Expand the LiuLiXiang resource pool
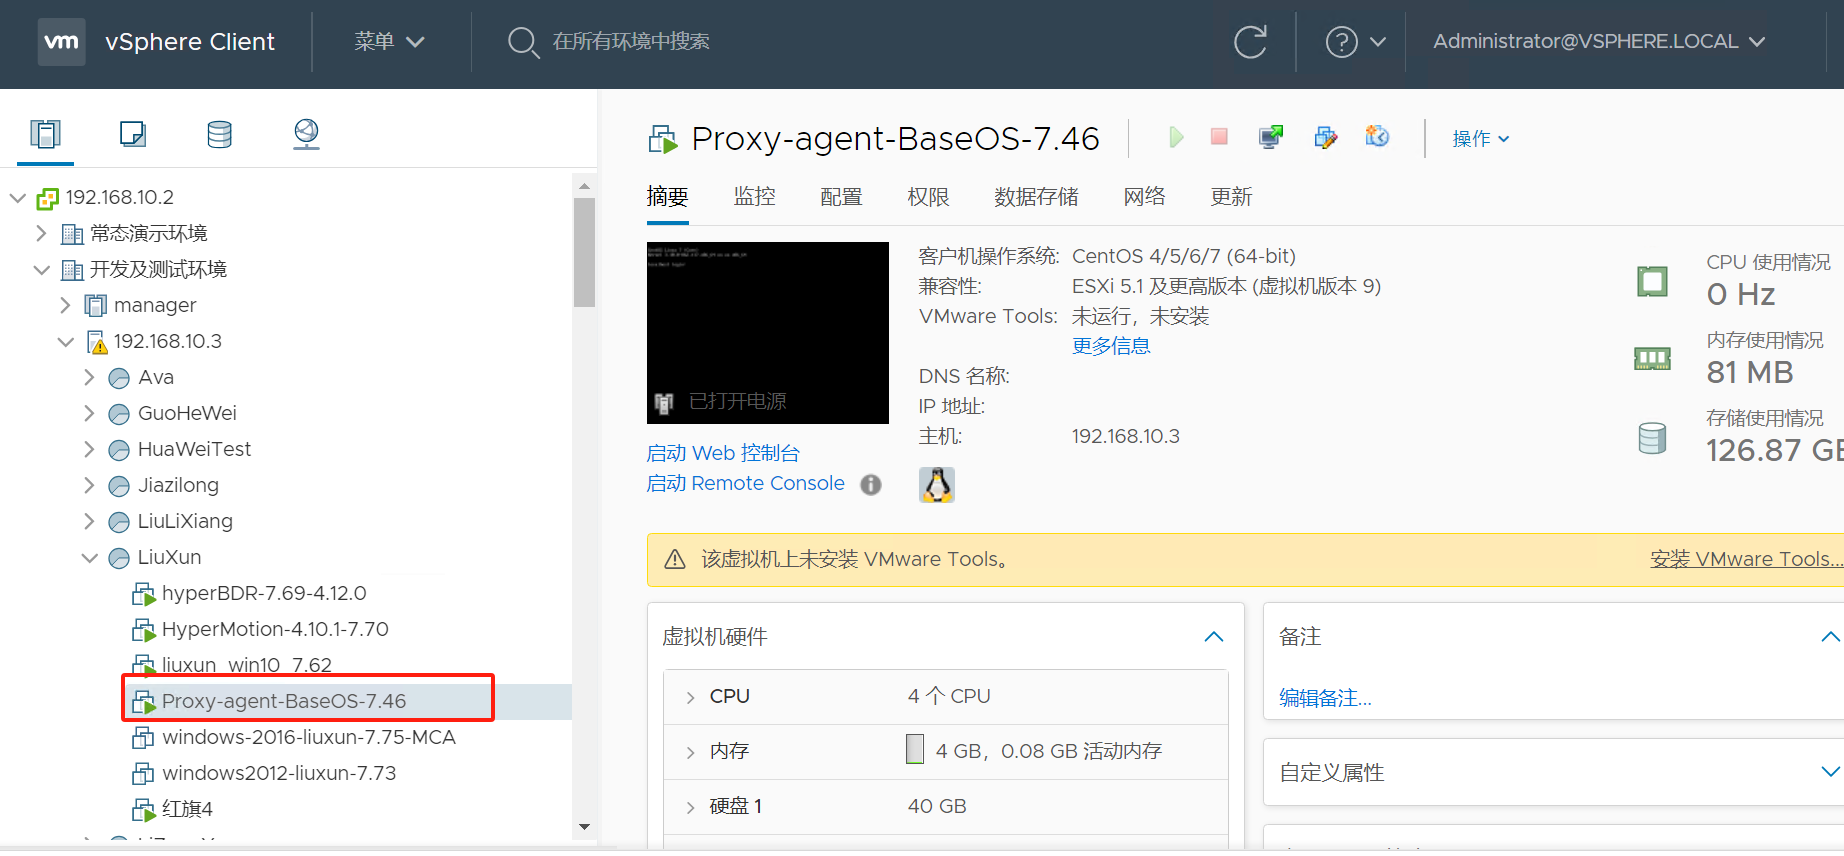Image resolution: width=1844 pixels, height=856 pixels. pyautogui.click(x=89, y=521)
